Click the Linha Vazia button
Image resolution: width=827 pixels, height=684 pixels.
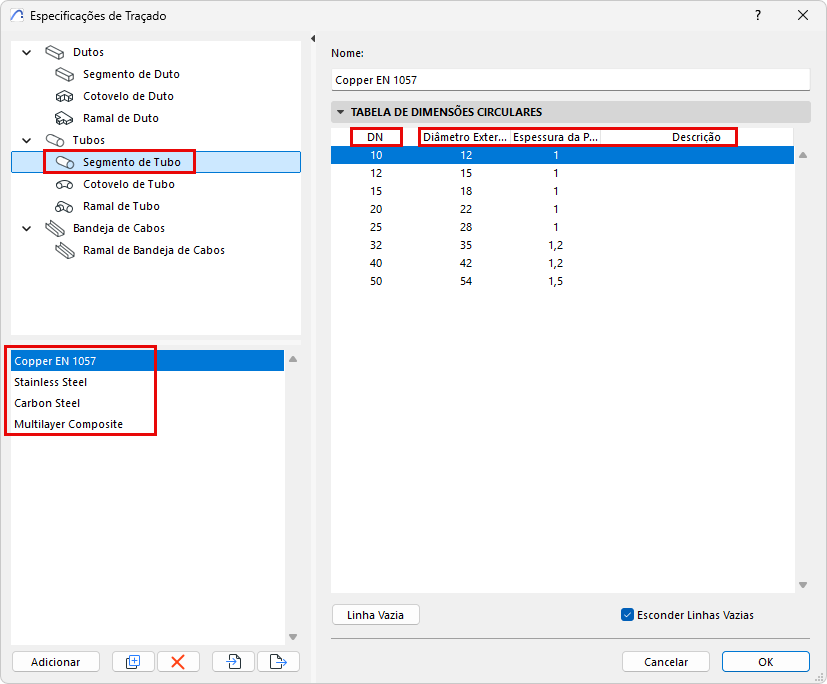(376, 615)
